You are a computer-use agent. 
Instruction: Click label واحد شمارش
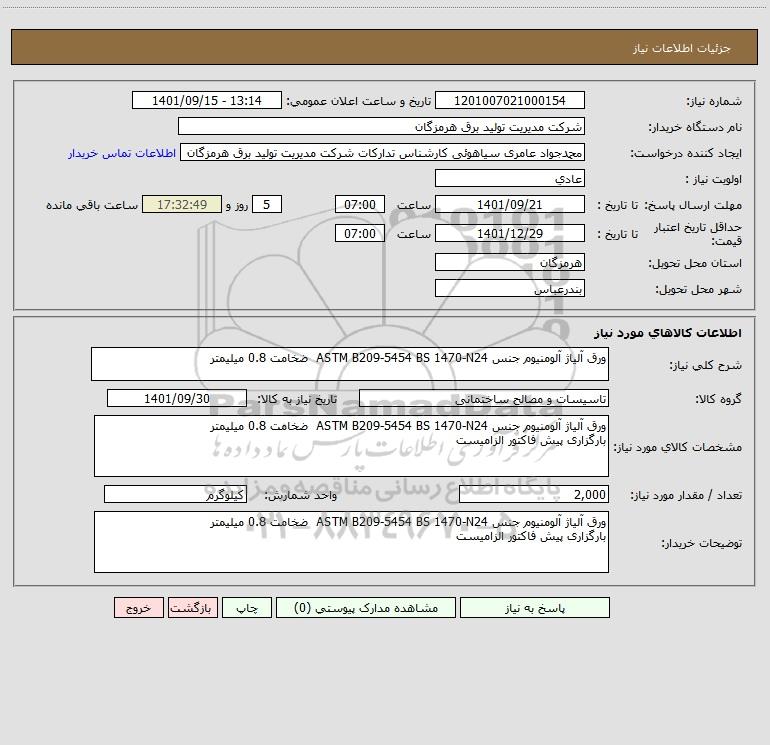[301, 495]
